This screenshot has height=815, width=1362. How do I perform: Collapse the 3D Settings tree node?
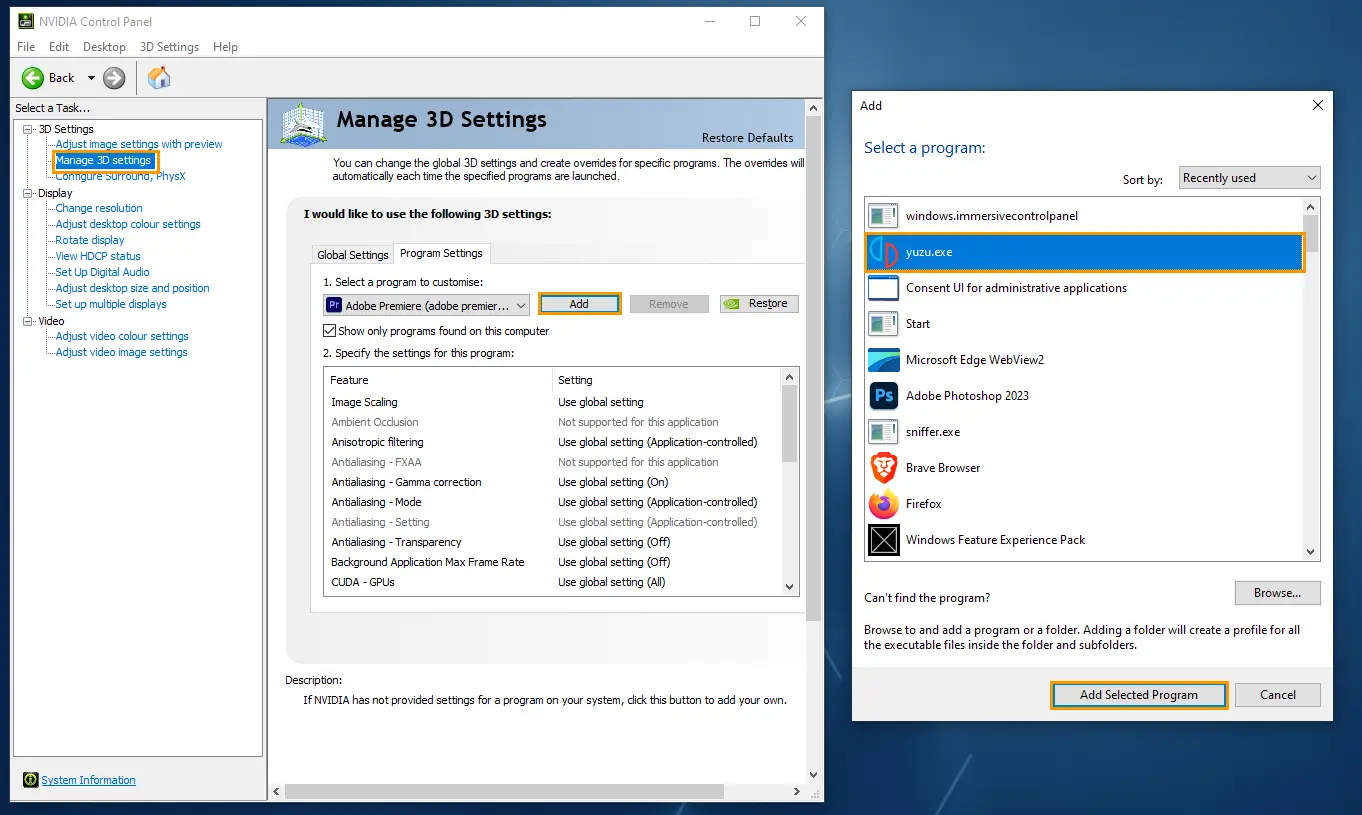tap(28, 129)
